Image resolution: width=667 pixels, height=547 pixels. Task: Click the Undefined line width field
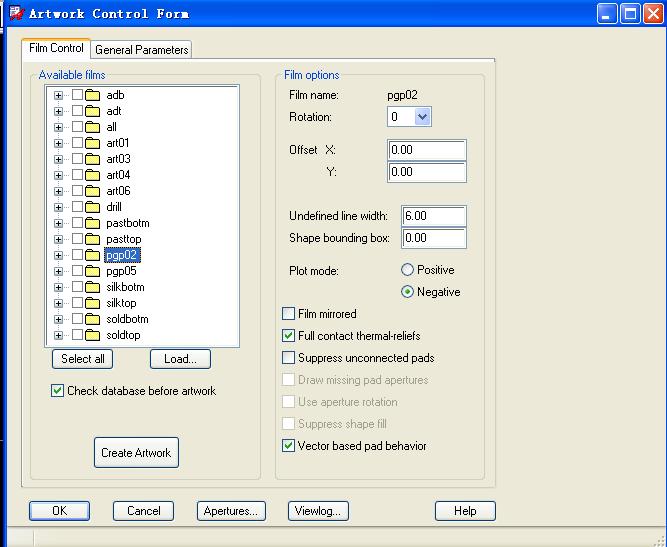434,216
